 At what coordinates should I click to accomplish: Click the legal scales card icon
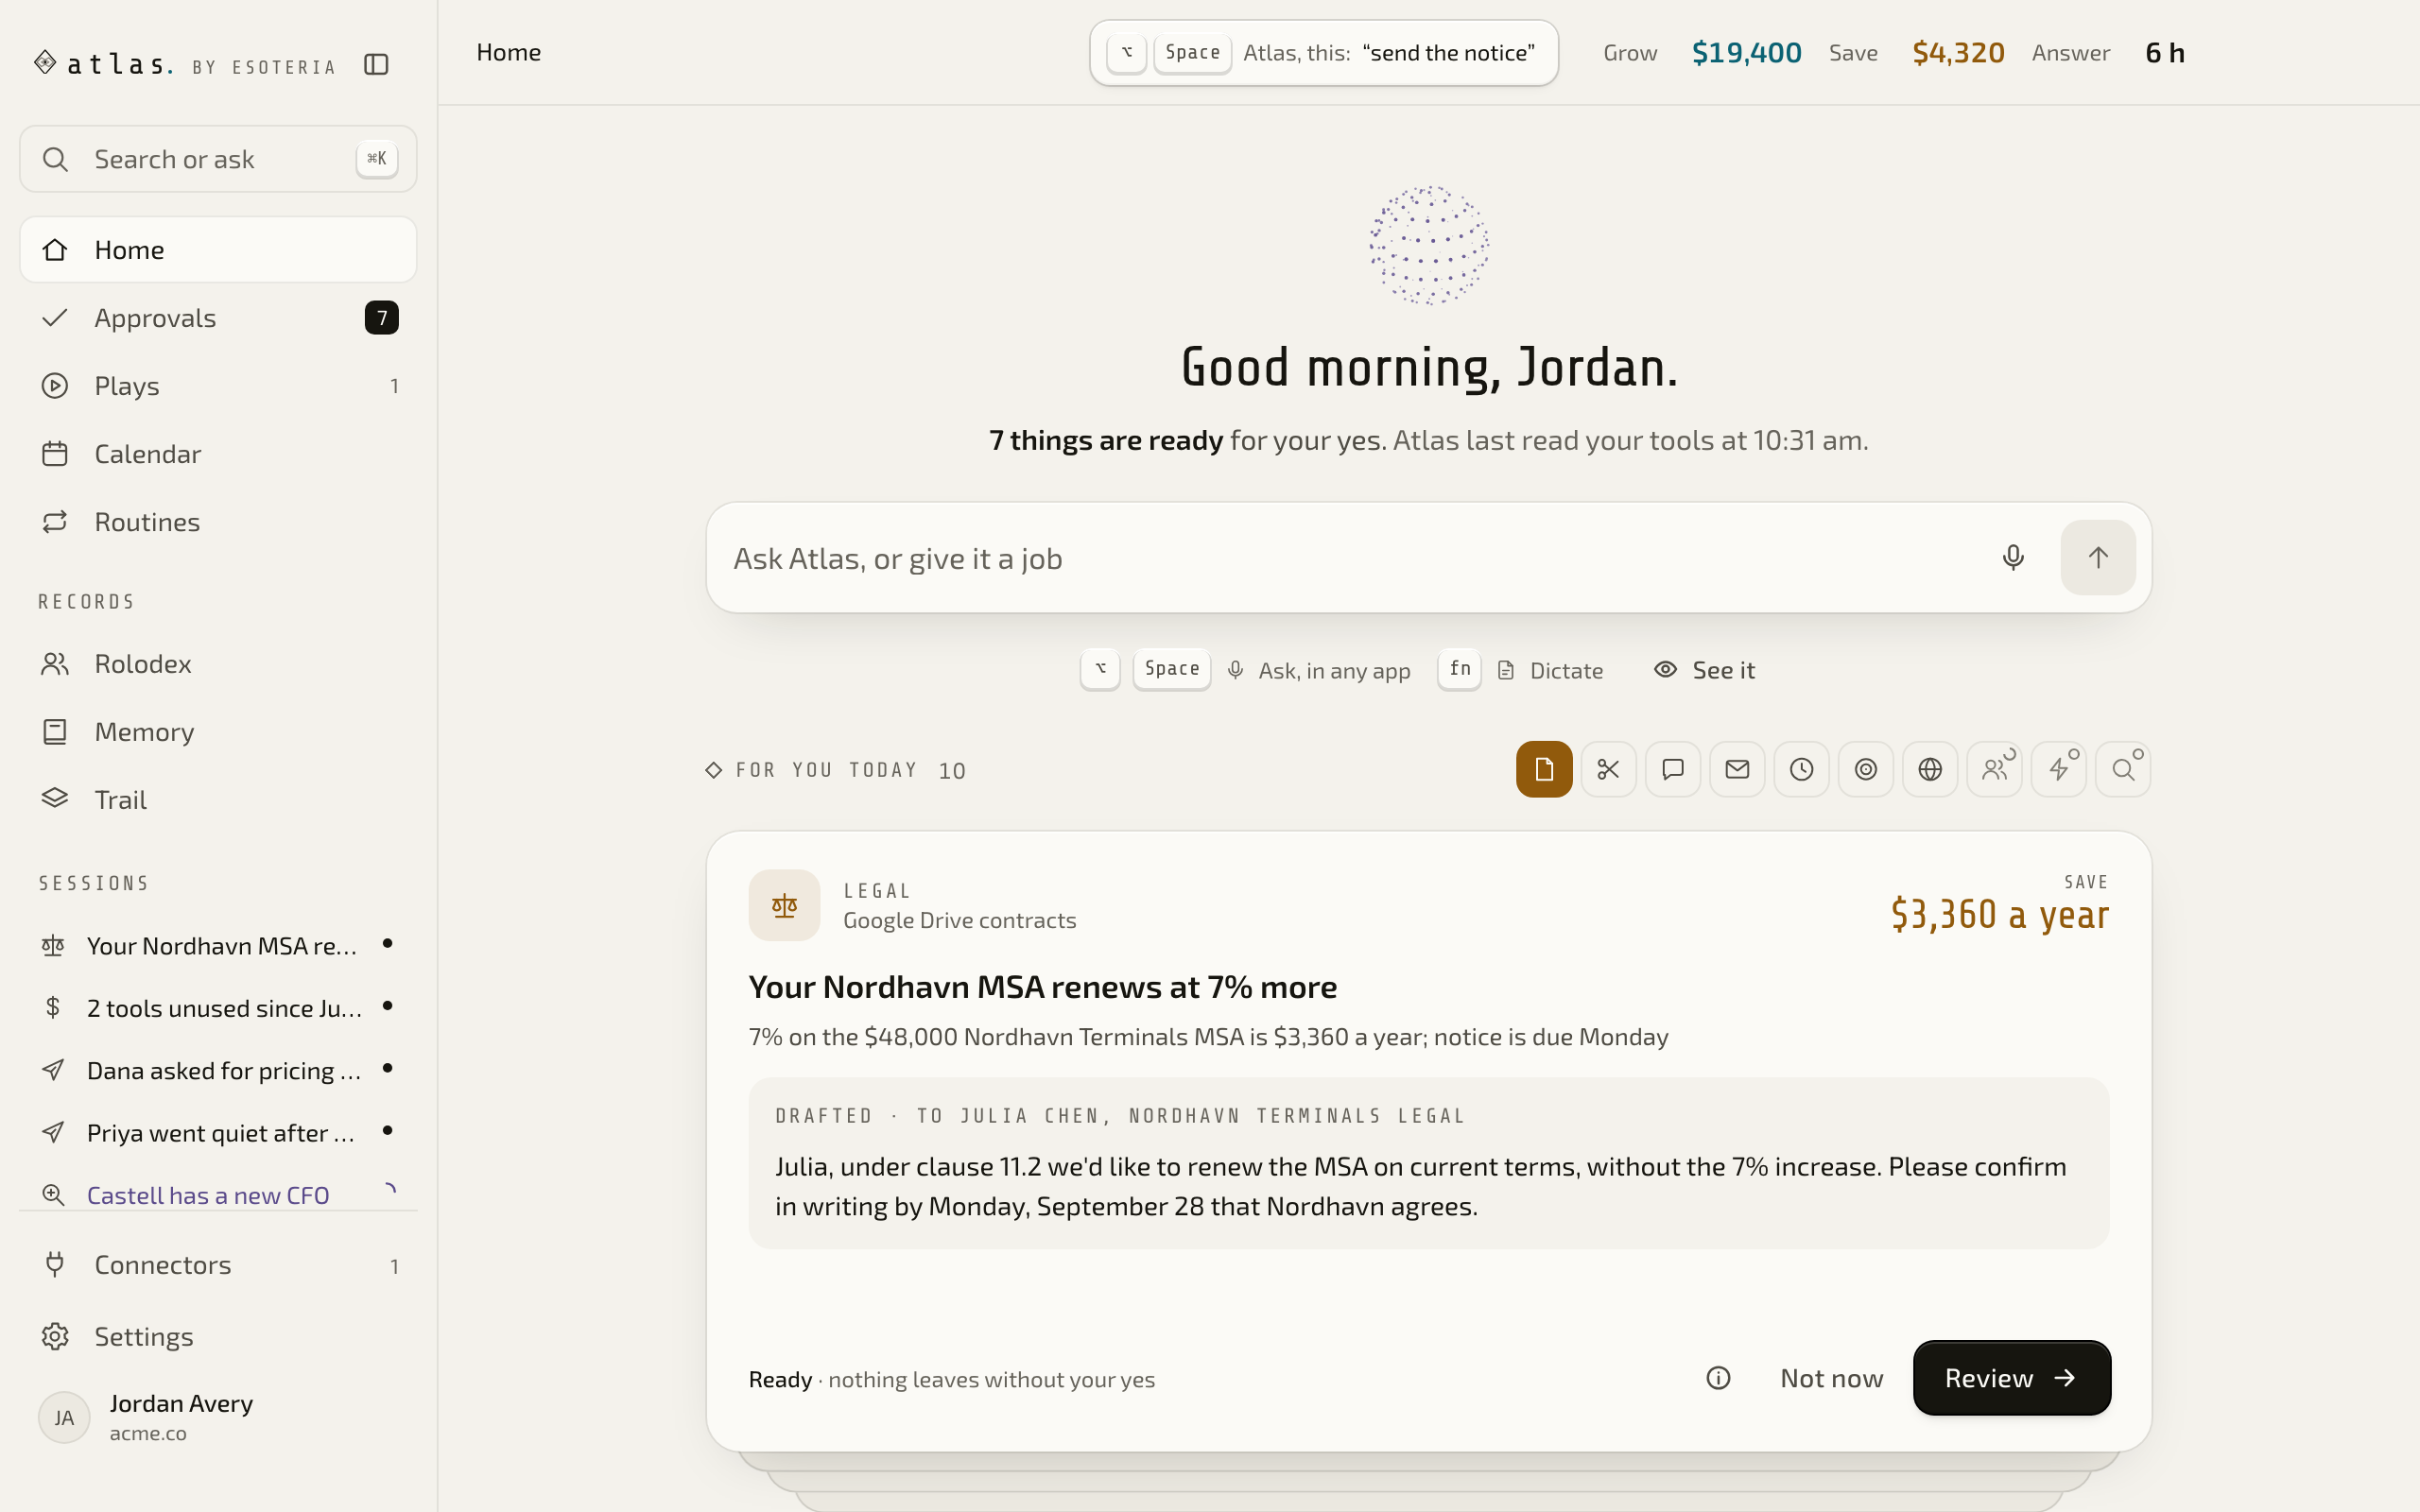[784, 905]
